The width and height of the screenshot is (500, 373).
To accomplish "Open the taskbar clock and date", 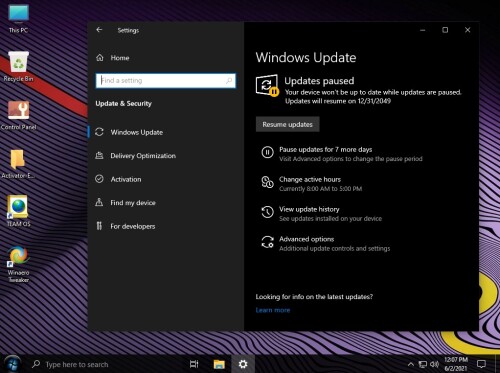I will point(456,364).
